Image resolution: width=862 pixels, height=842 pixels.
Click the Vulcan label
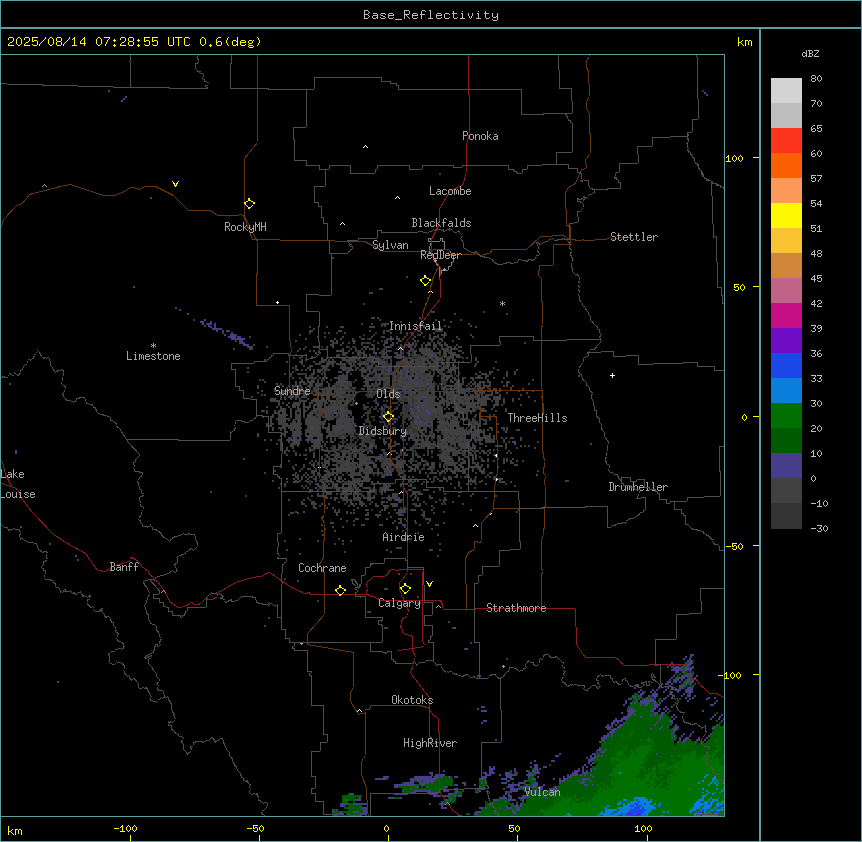click(543, 792)
